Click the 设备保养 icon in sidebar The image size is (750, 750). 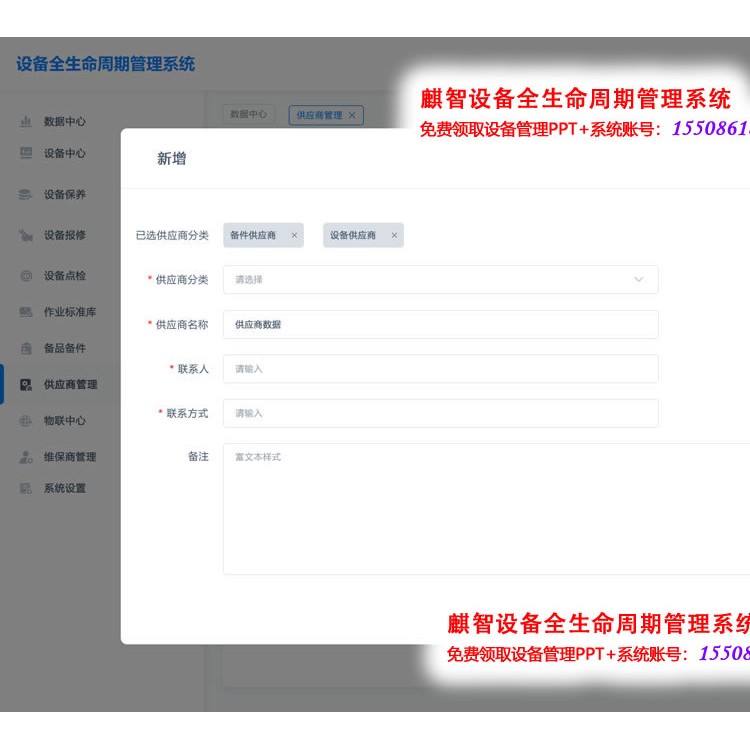[25, 194]
